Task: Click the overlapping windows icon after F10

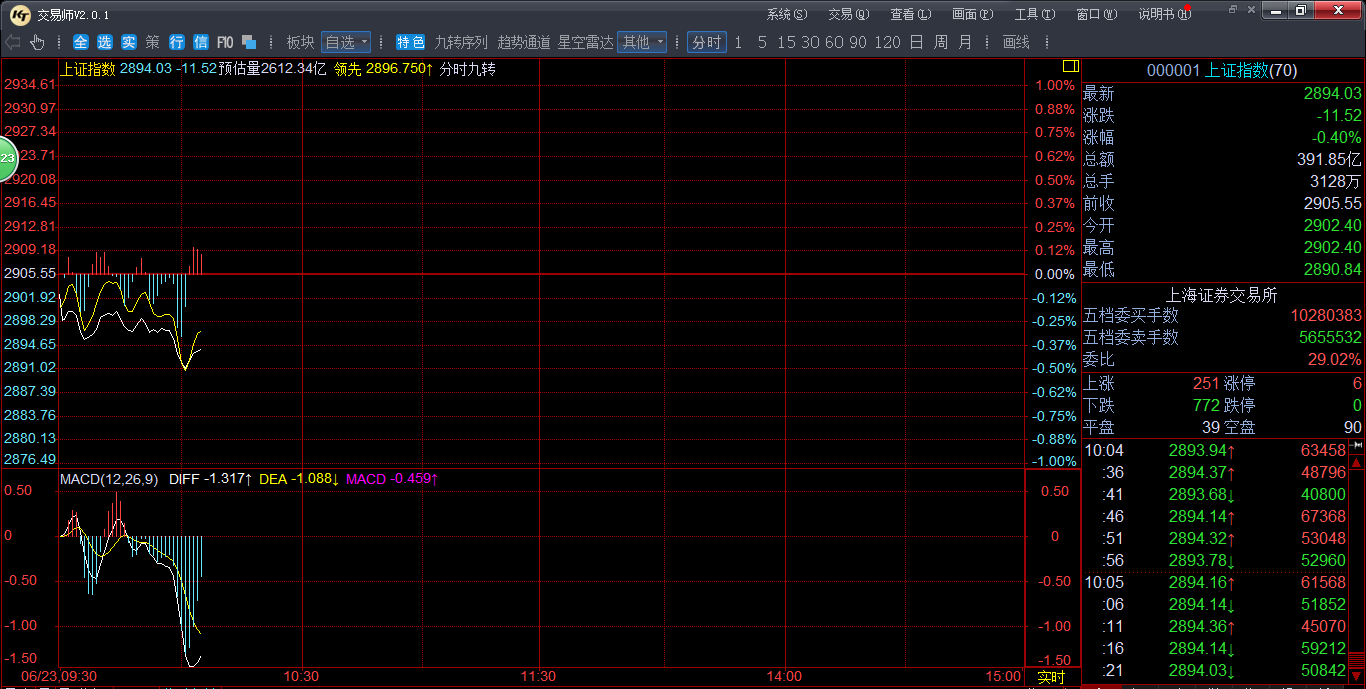Action: [249, 42]
